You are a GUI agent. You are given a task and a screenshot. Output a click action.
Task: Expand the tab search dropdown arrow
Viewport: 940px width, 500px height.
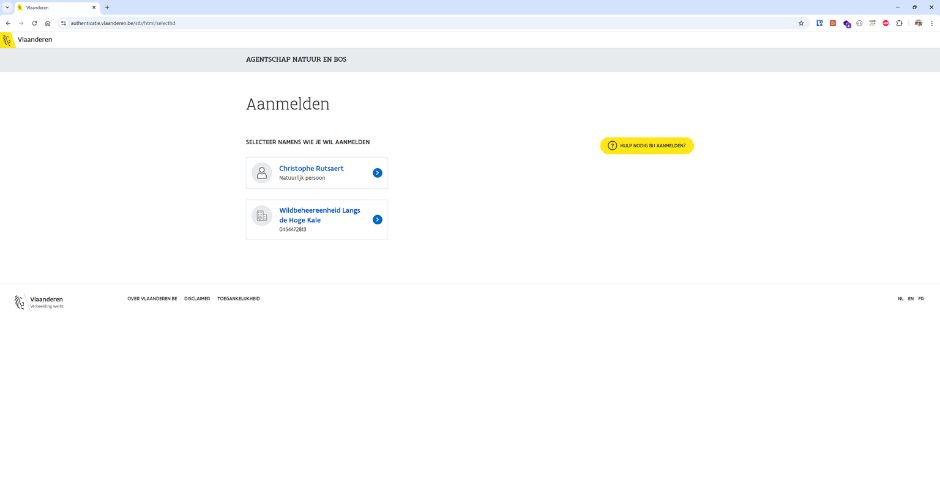[7, 7]
